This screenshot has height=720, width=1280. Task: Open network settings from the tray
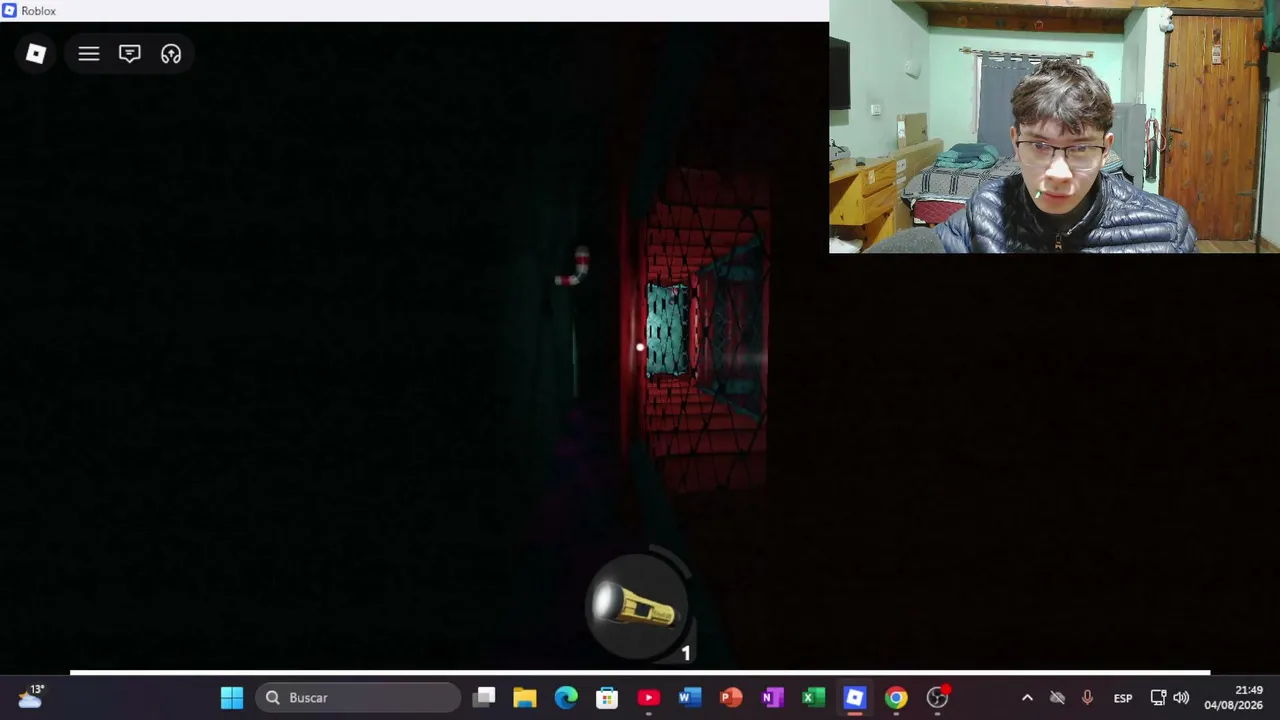(x=1158, y=698)
